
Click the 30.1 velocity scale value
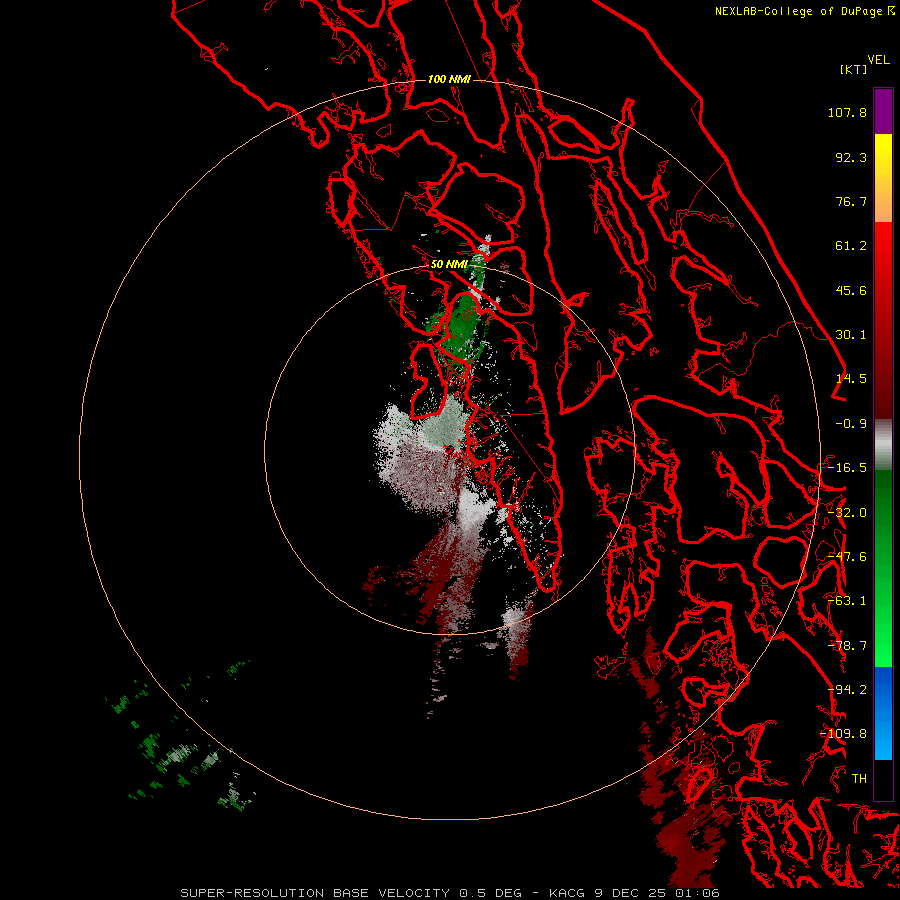851,335
